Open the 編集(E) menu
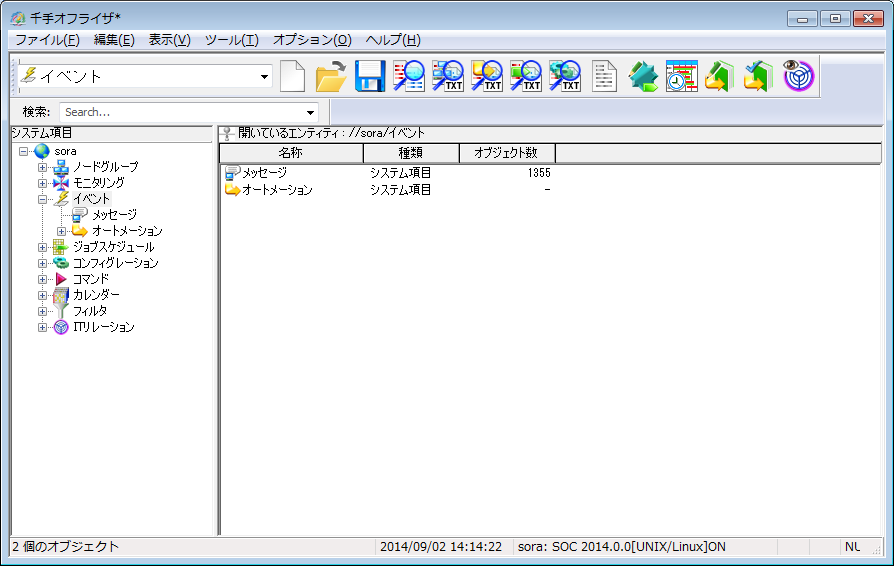The height and width of the screenshot is (566, 894). pos(114,40)
